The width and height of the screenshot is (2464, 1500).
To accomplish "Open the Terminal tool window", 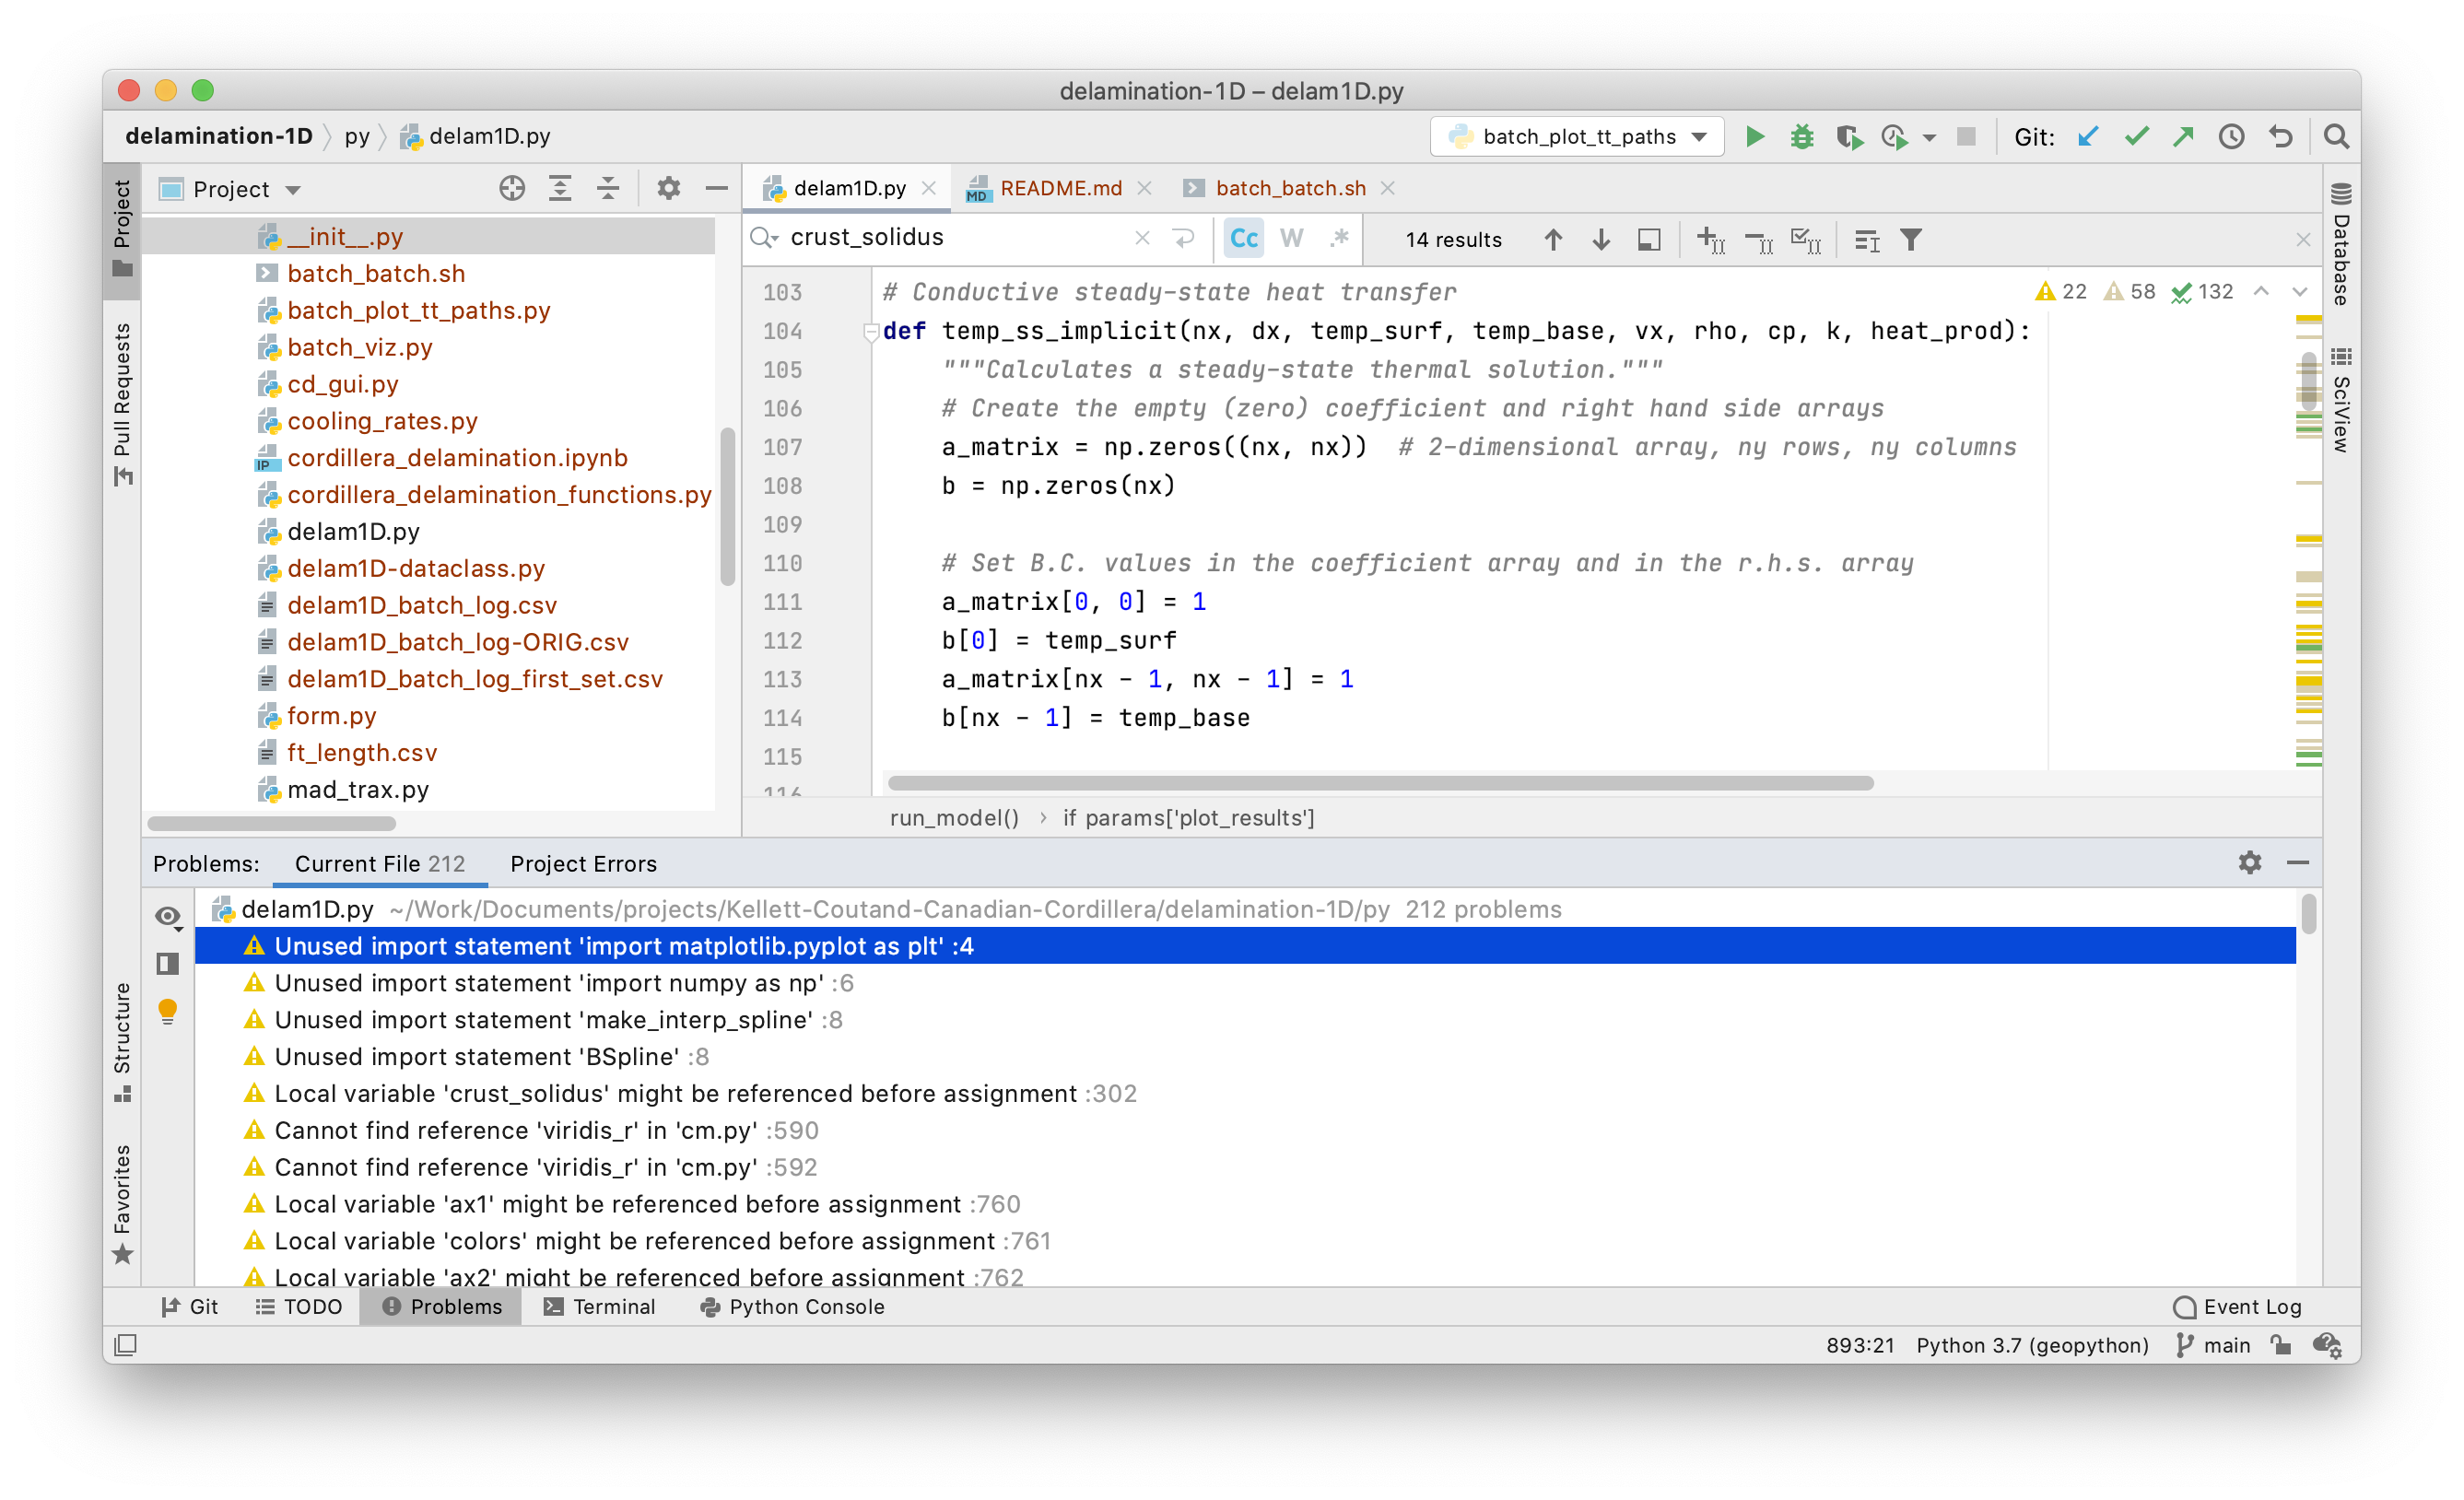I will [x=599, y=1307].
